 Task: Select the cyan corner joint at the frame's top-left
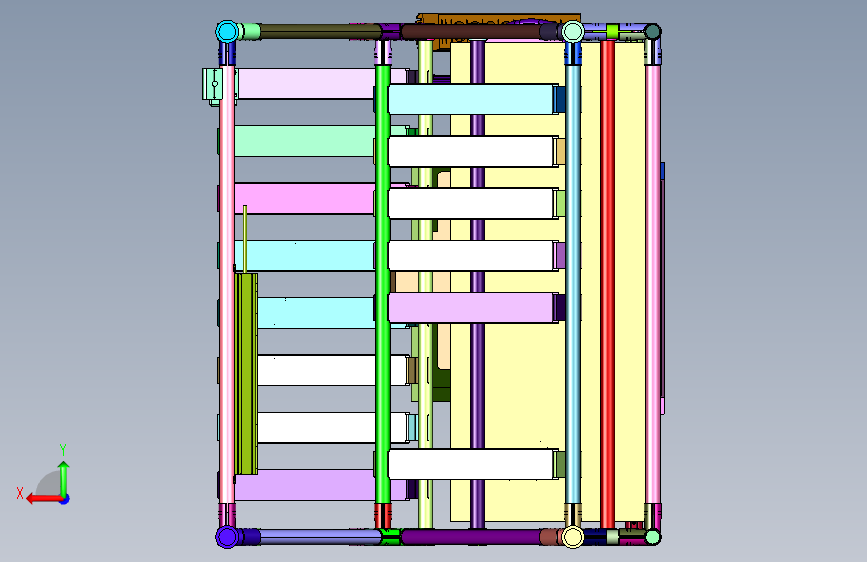pos(227,32)
